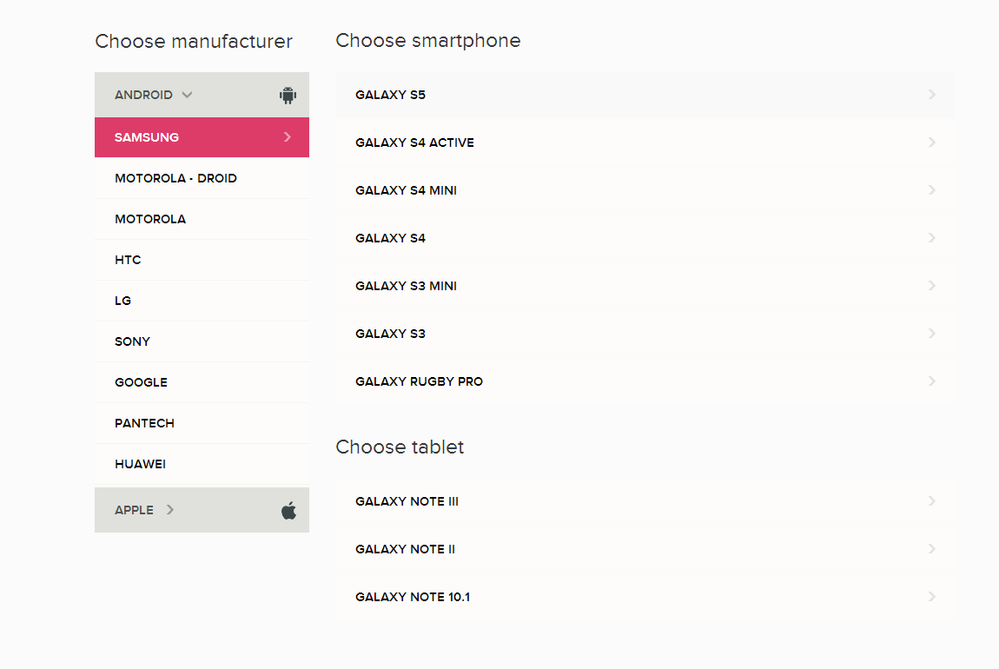Select Huawei manufacturer entry

coord(202,464)
